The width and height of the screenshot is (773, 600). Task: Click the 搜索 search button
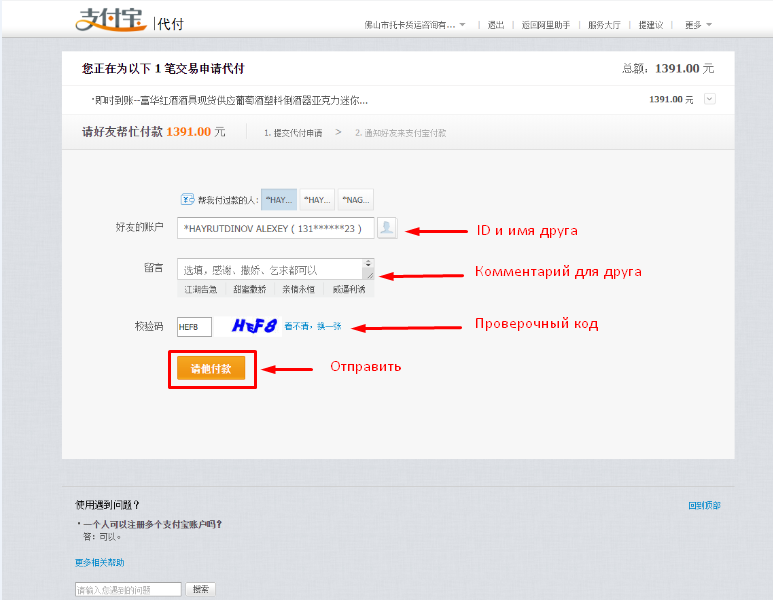coord(201,589)
